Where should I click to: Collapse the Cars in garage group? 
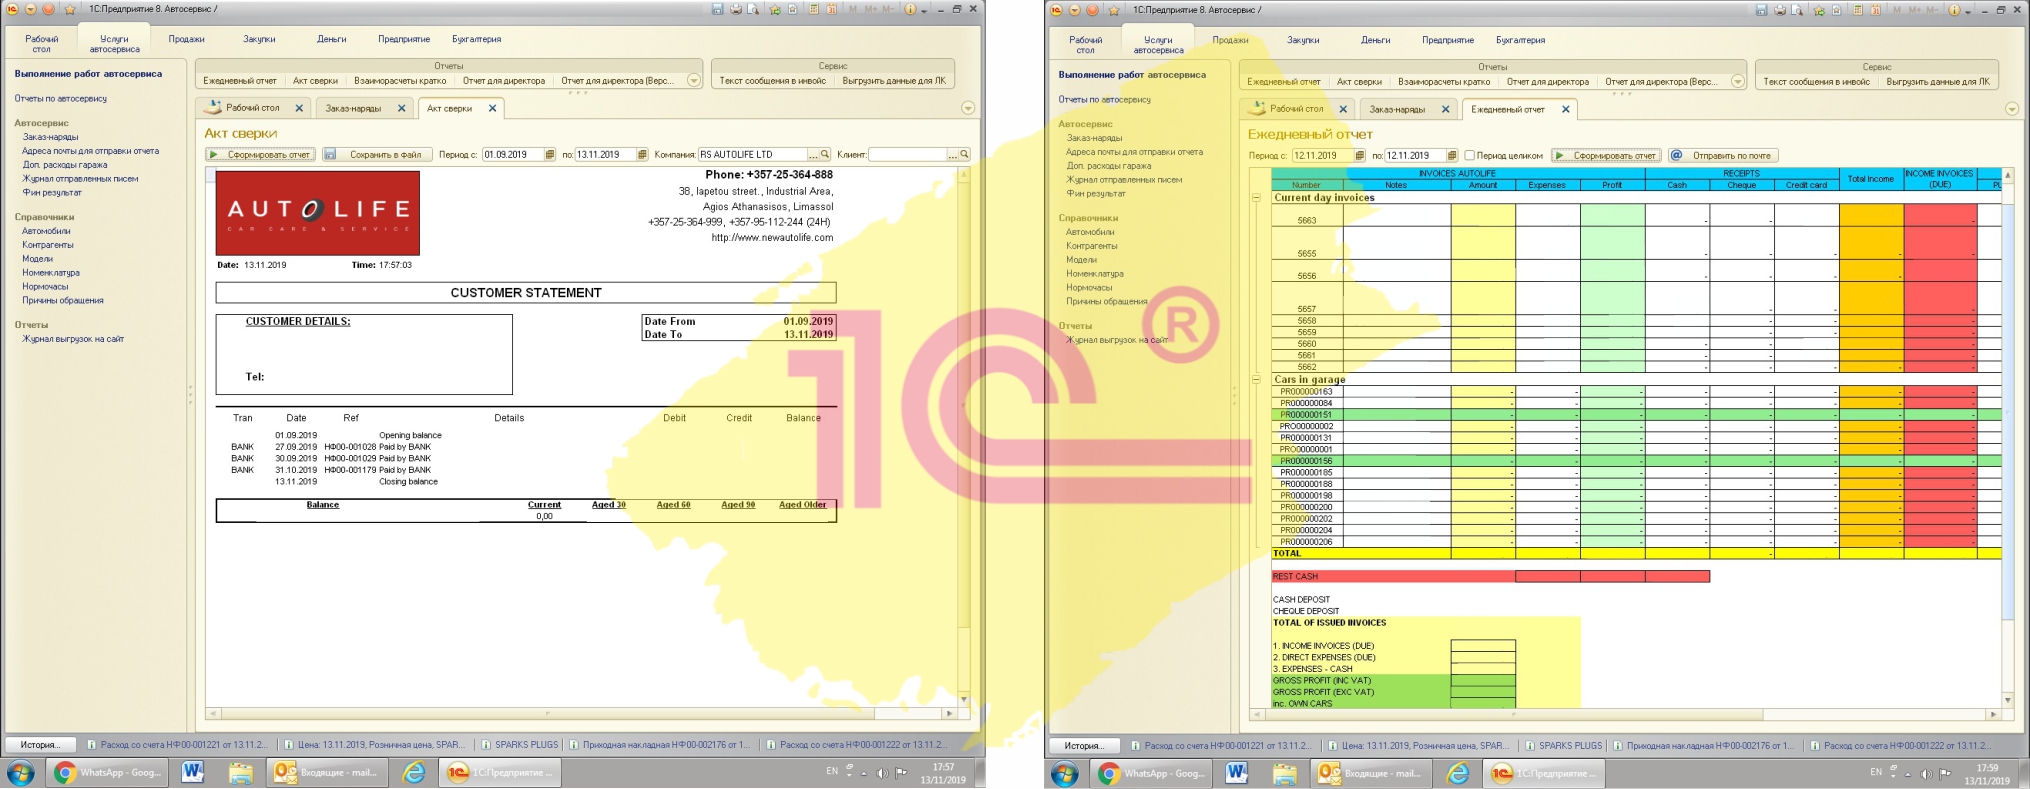[1256, 380]
